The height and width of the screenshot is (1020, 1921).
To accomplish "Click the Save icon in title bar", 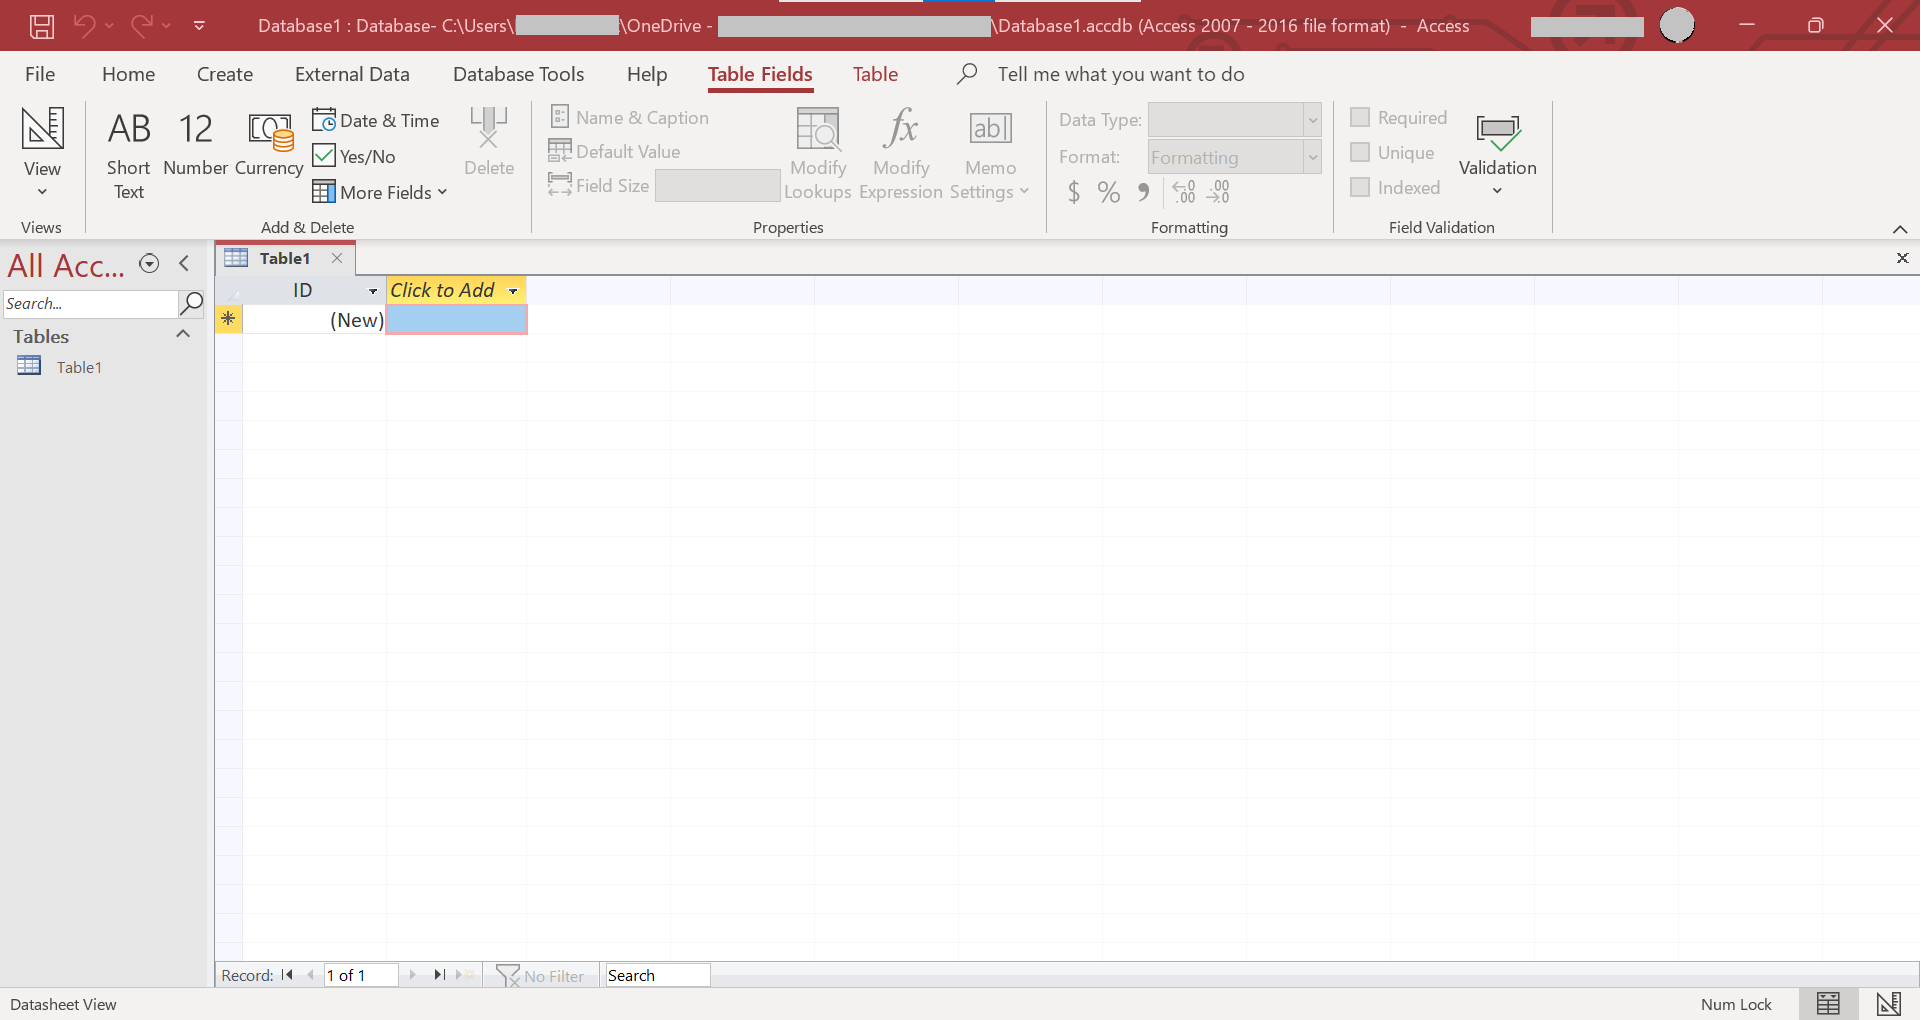I will pos(42,26).
